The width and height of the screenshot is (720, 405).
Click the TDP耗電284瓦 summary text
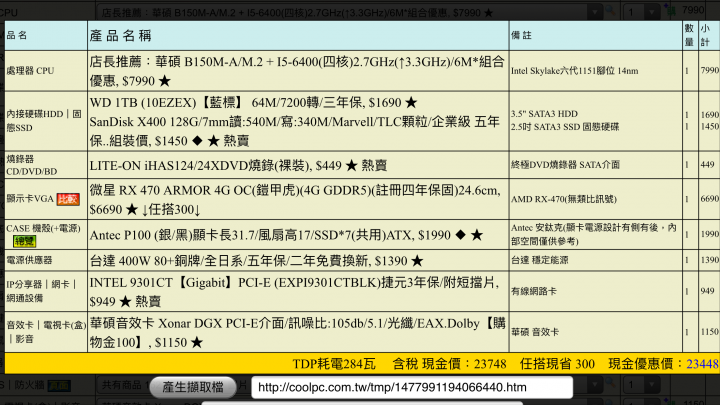(334, 364)
